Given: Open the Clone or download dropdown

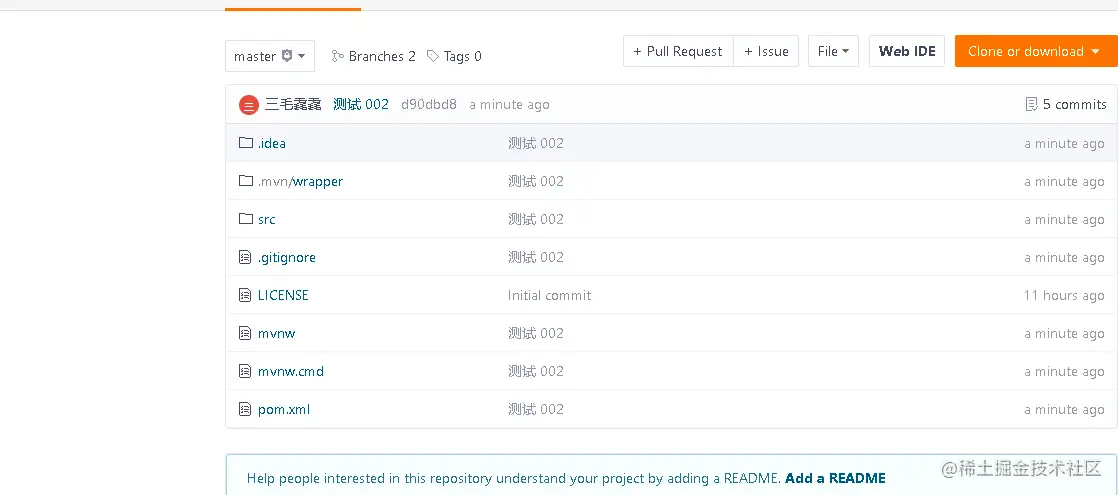Looking at the screenshot, I should coord(1035,51).
